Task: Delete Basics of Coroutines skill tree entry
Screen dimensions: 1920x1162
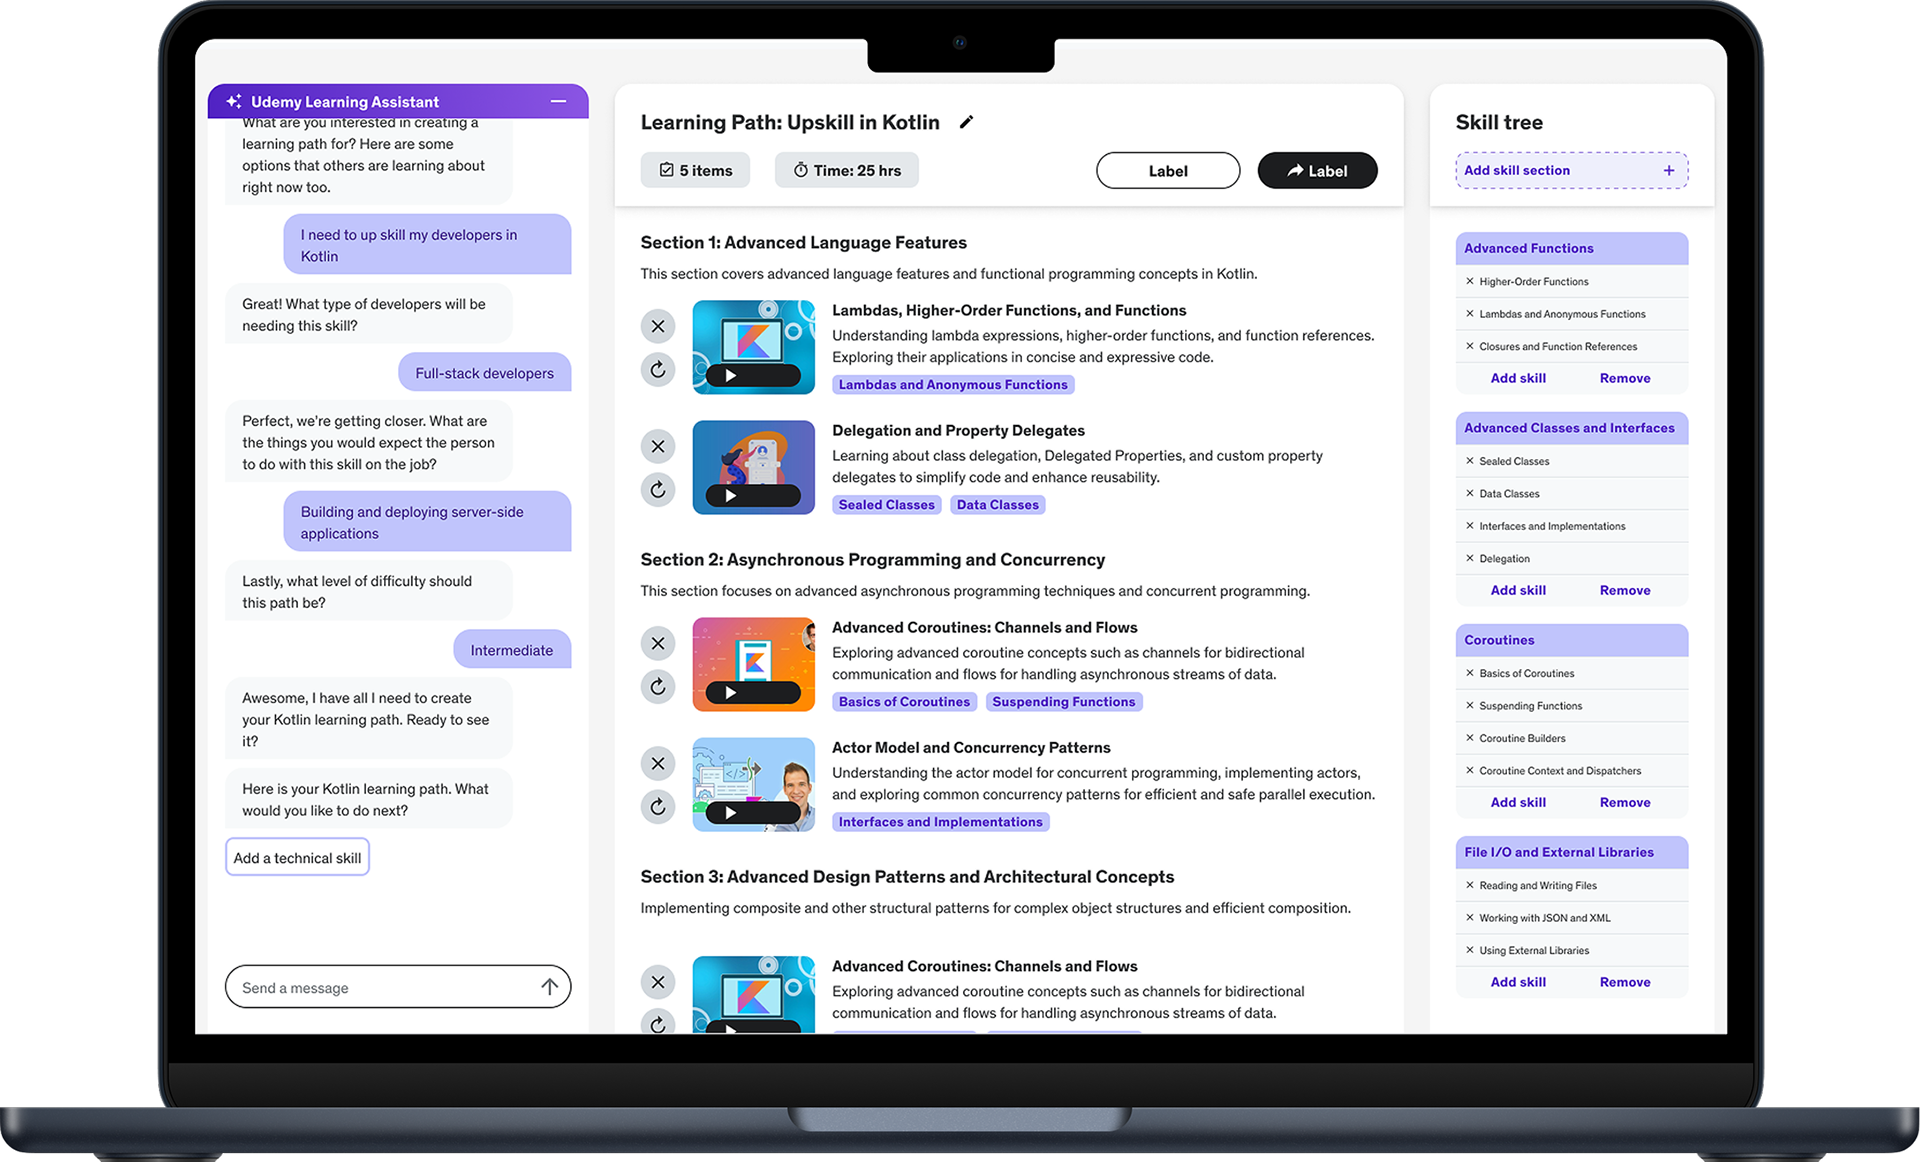Action: tap(1470, 673)
